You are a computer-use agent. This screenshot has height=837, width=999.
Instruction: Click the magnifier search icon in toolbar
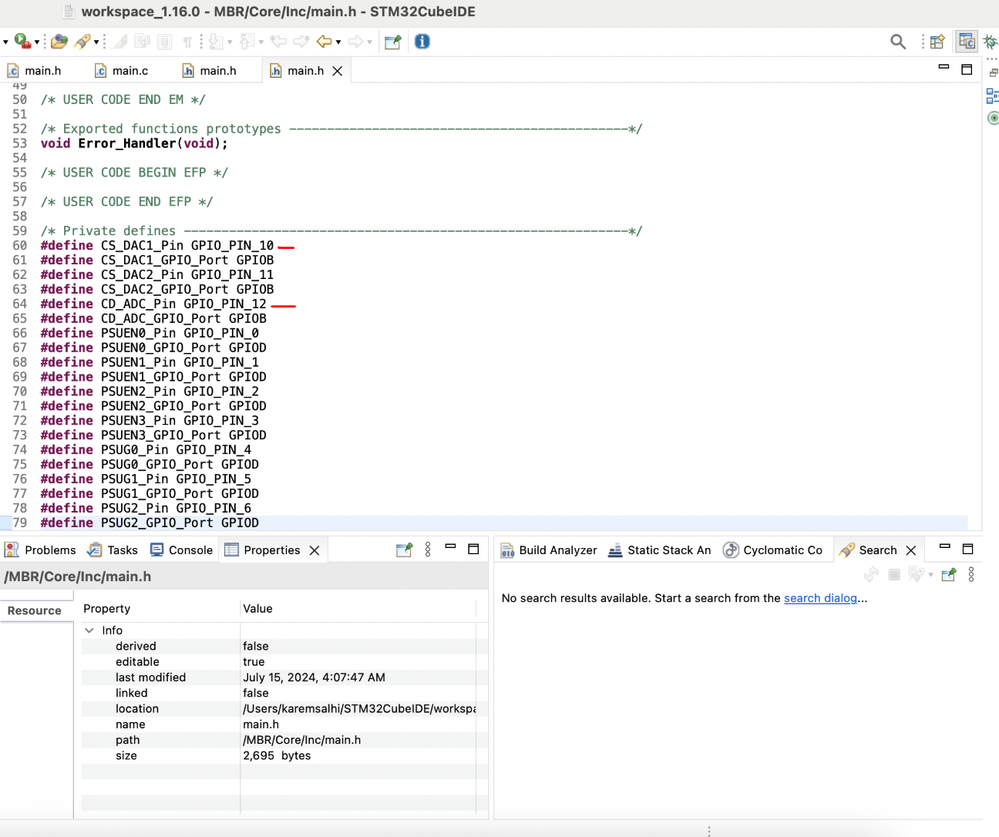(x=897, y=42)
